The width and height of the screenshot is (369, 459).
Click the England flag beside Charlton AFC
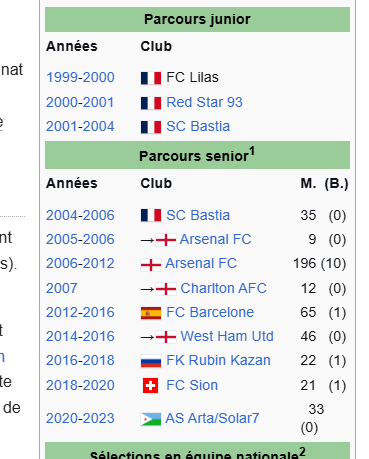(x=166, y=289)
